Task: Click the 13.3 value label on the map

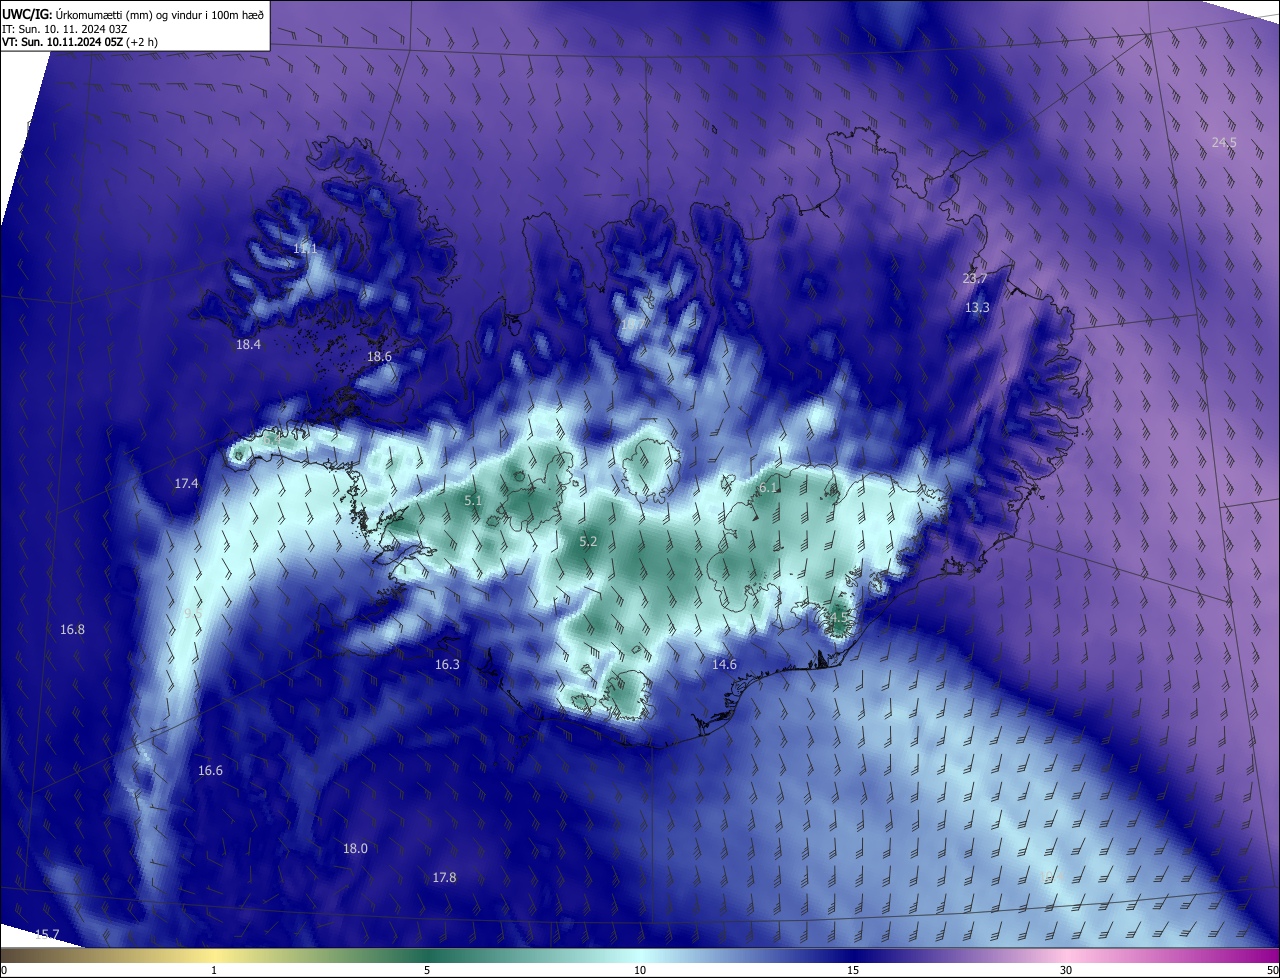Action: coord(977,308)
